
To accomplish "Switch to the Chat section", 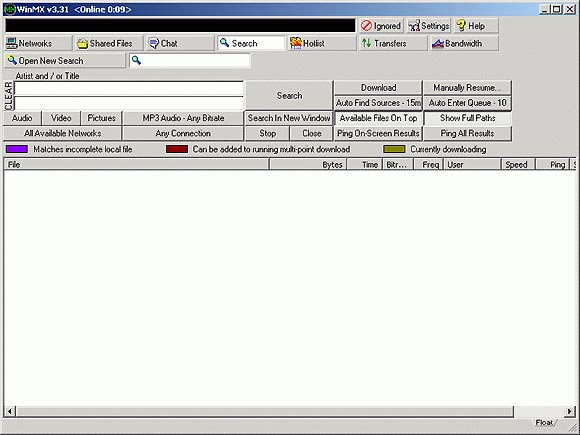I will [x=180, y=43].
